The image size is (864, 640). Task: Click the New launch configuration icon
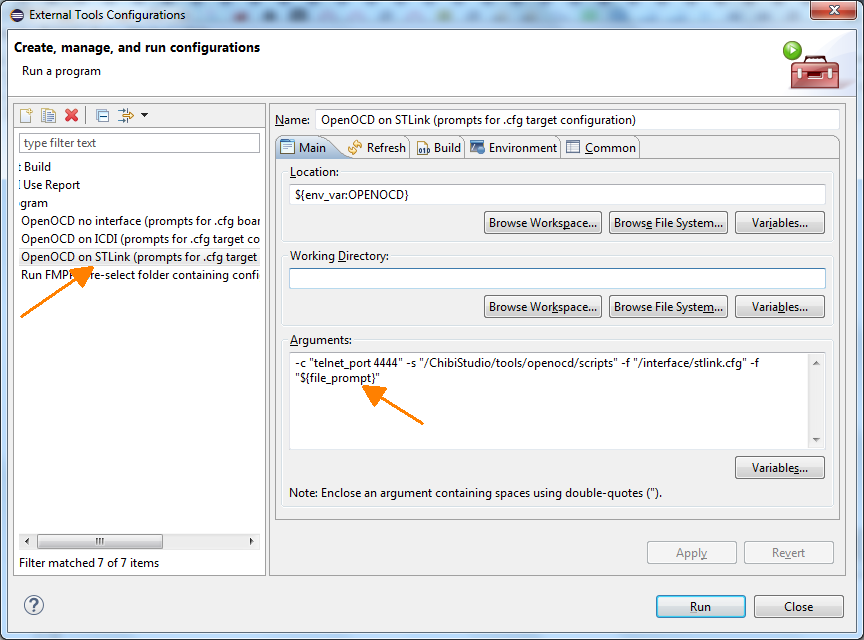point(27,116)
